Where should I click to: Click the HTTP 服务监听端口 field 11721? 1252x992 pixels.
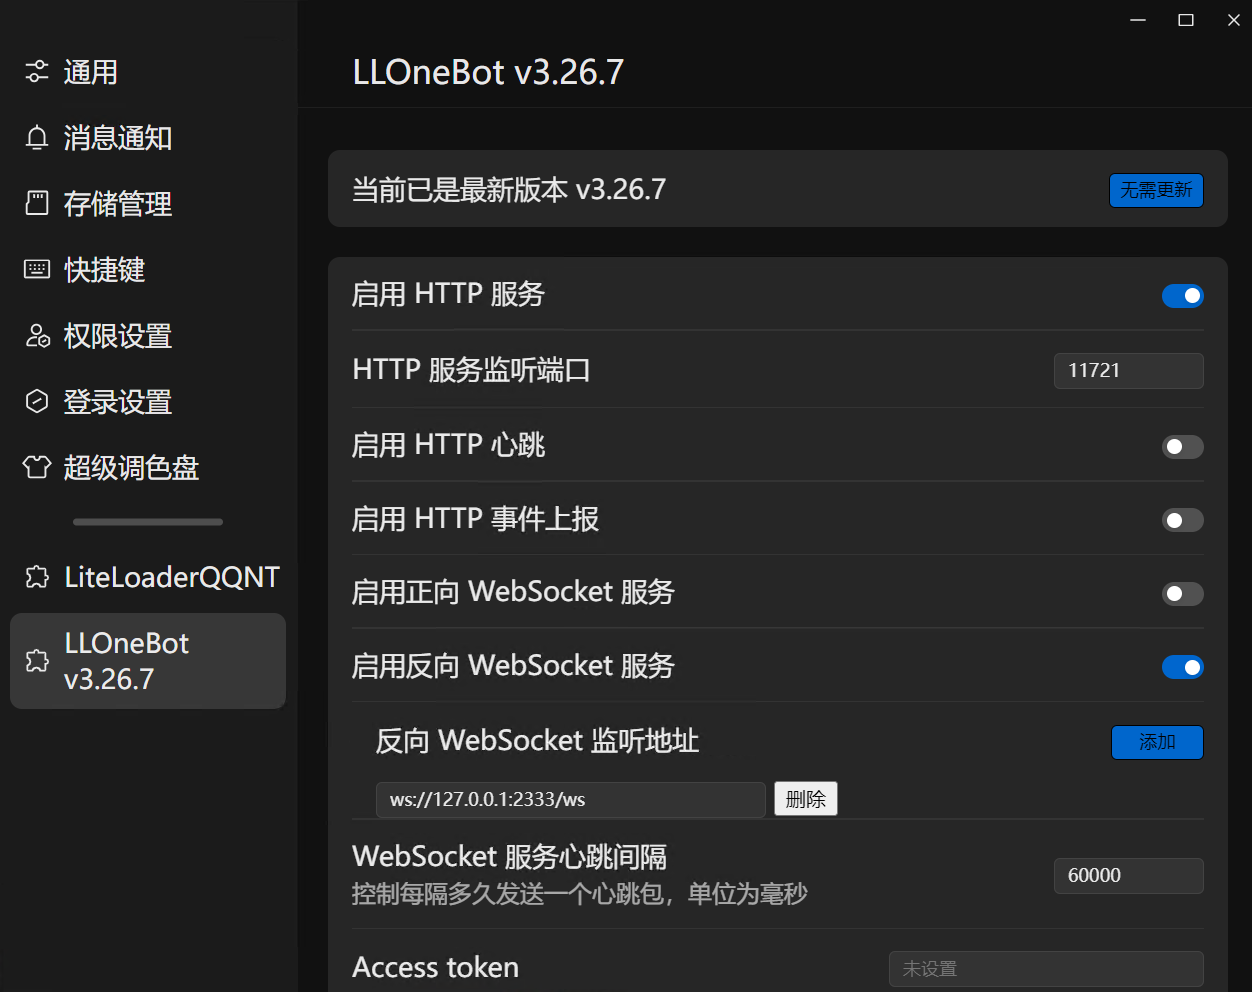pyautogui.click(x=1128, y=371)
